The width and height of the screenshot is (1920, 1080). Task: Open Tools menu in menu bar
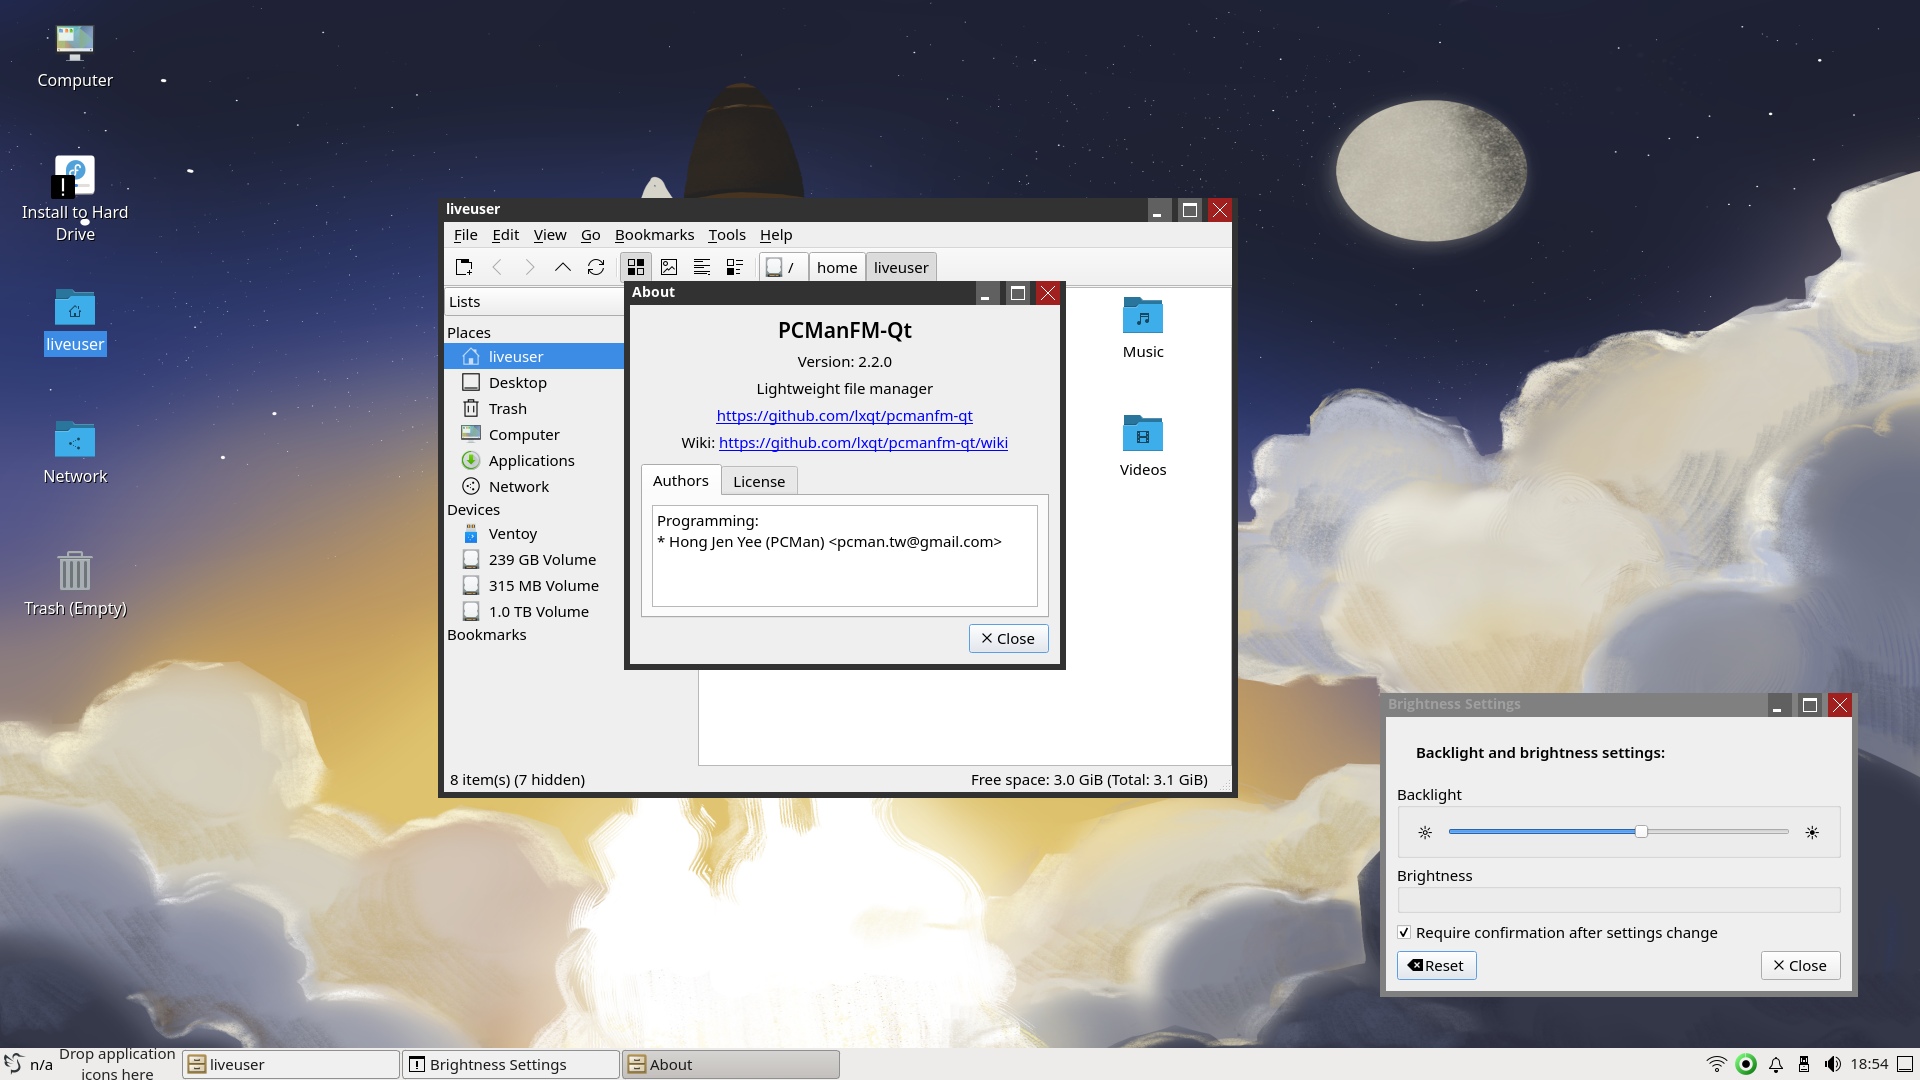pos(727,235)
